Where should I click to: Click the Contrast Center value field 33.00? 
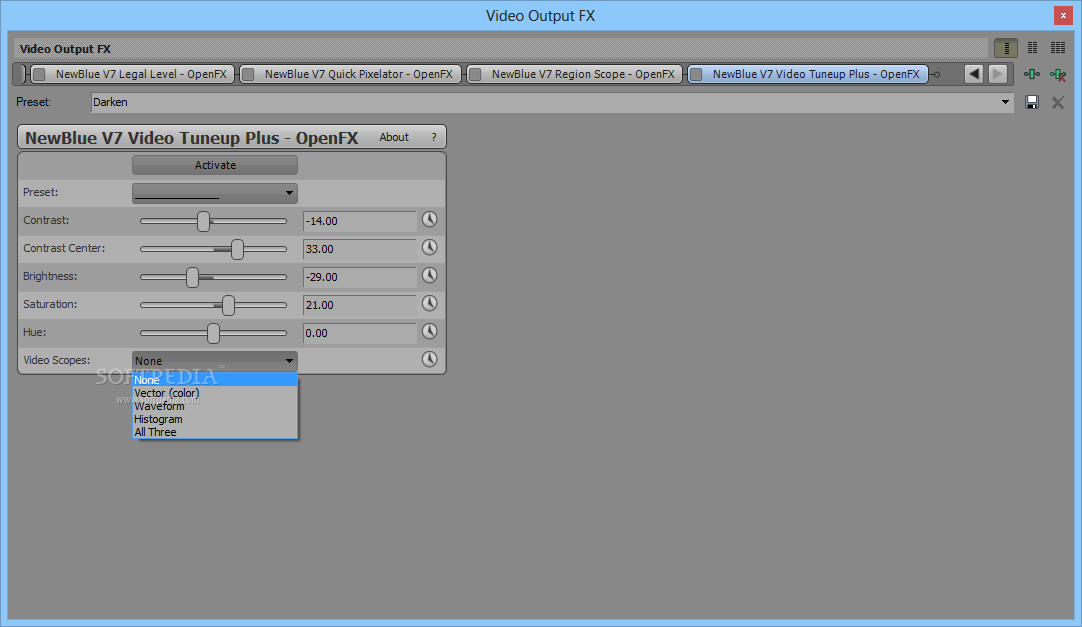pyautogui.click(x=360, y=249)
